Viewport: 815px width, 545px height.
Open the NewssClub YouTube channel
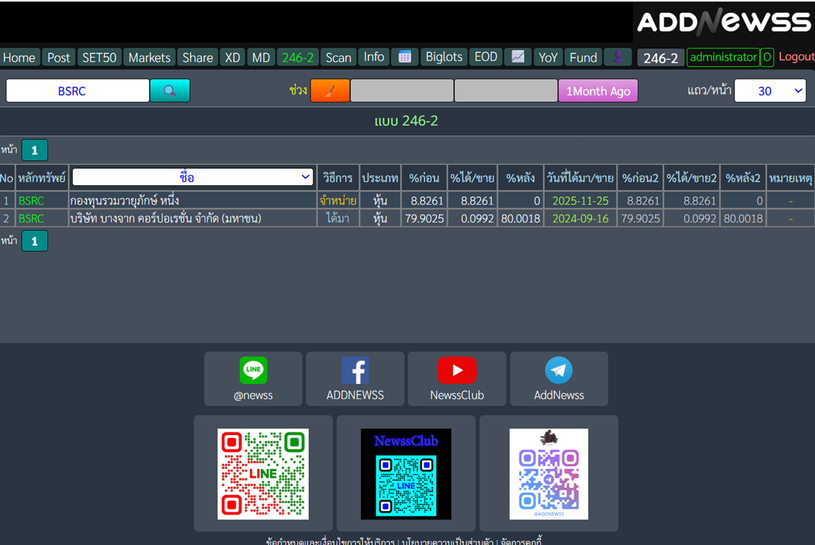(x=457, y=379)
